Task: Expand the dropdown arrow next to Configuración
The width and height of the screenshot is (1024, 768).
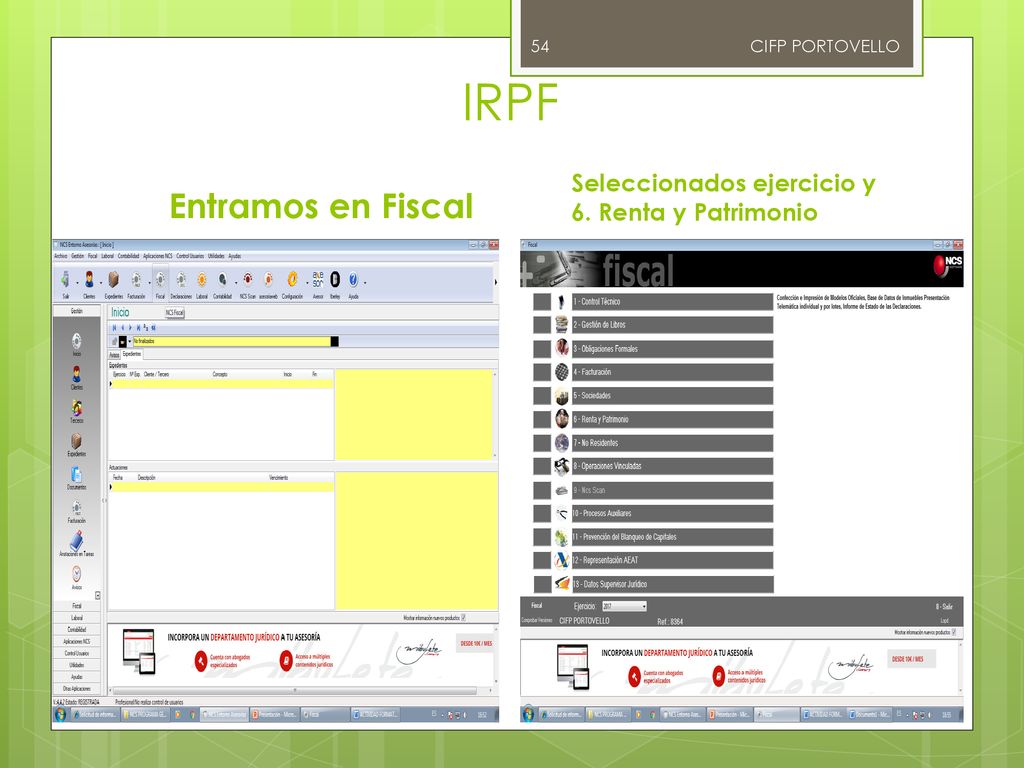Action: pos(307,283)
